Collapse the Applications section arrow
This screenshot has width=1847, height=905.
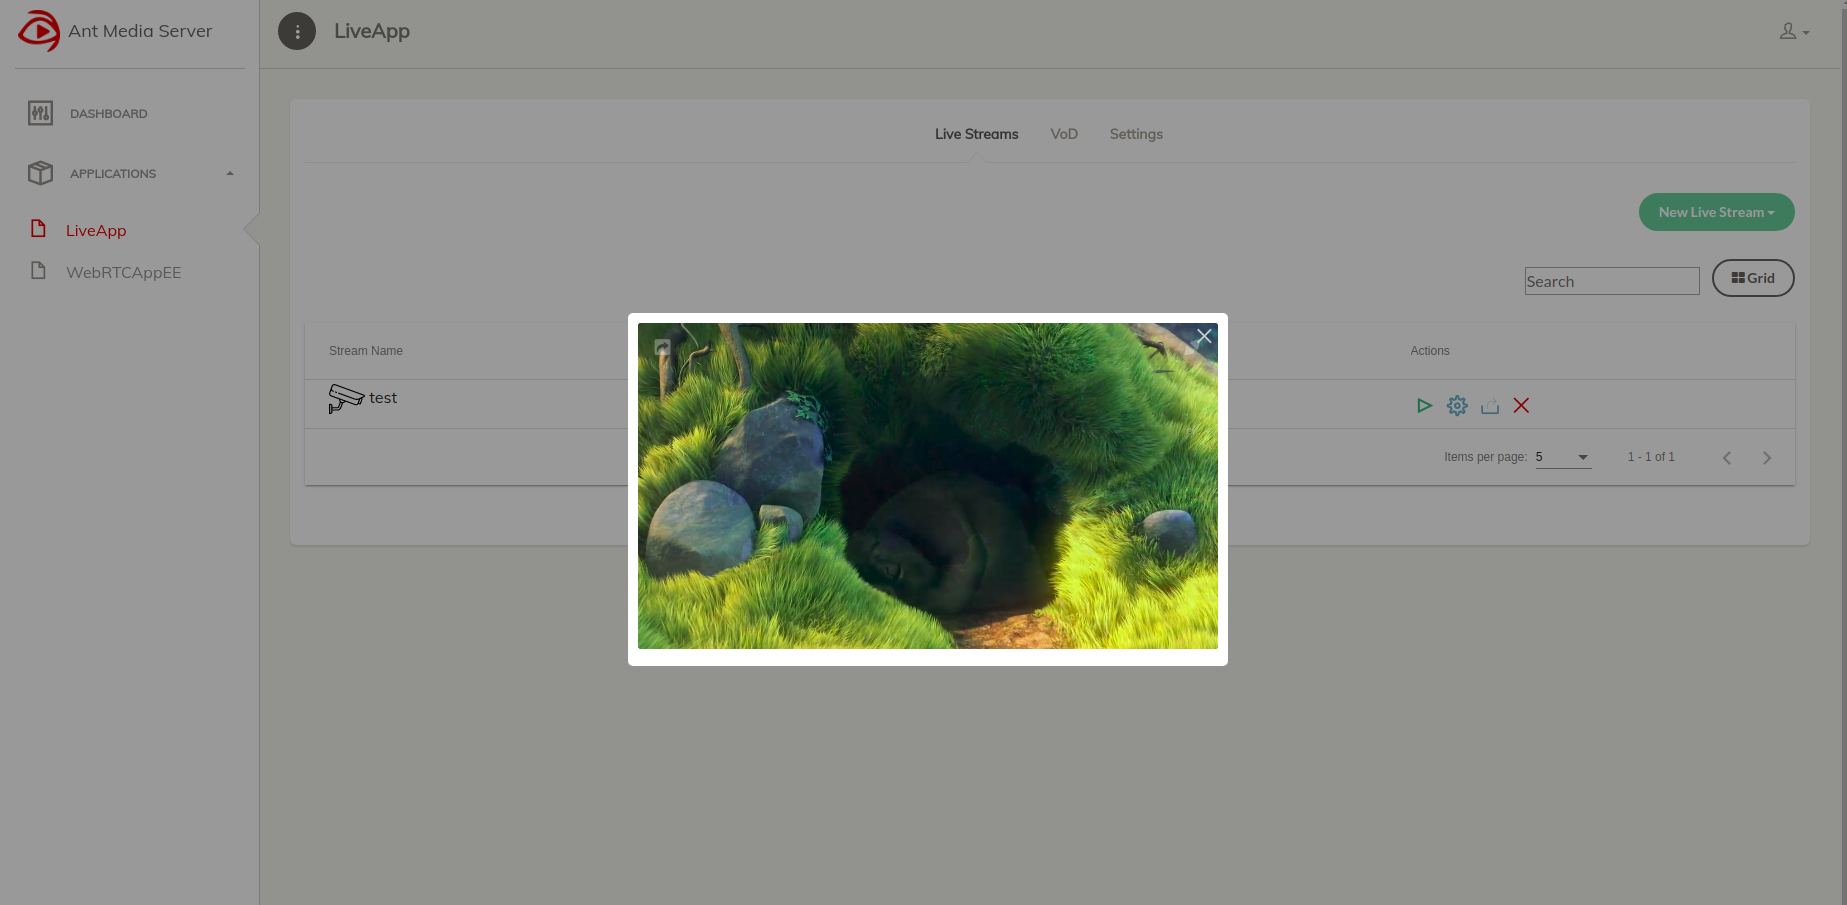[x=230, y=174]
